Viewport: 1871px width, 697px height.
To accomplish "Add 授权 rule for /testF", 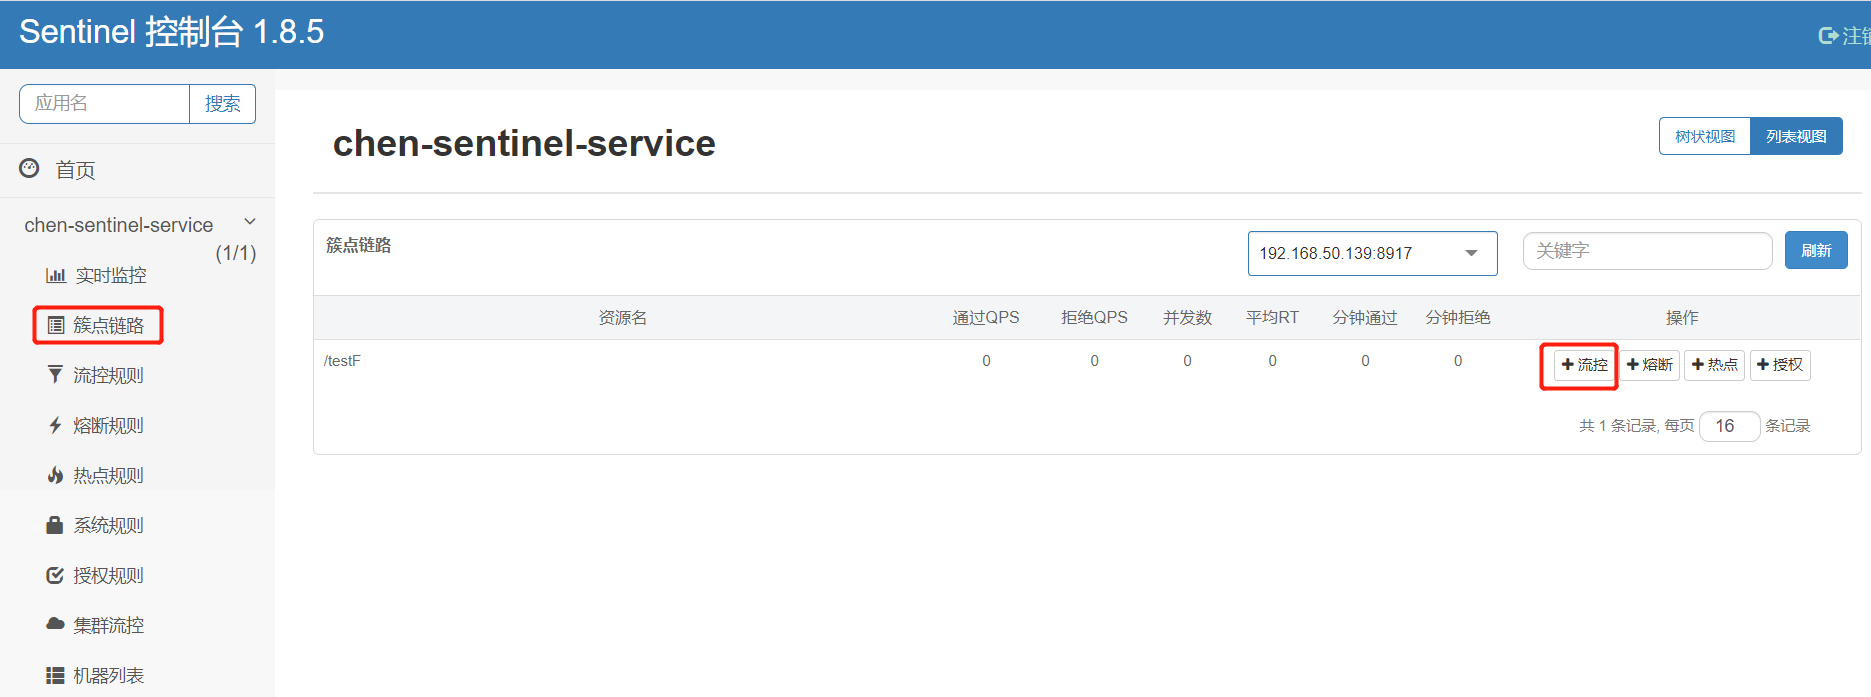I will [1780, 365].
